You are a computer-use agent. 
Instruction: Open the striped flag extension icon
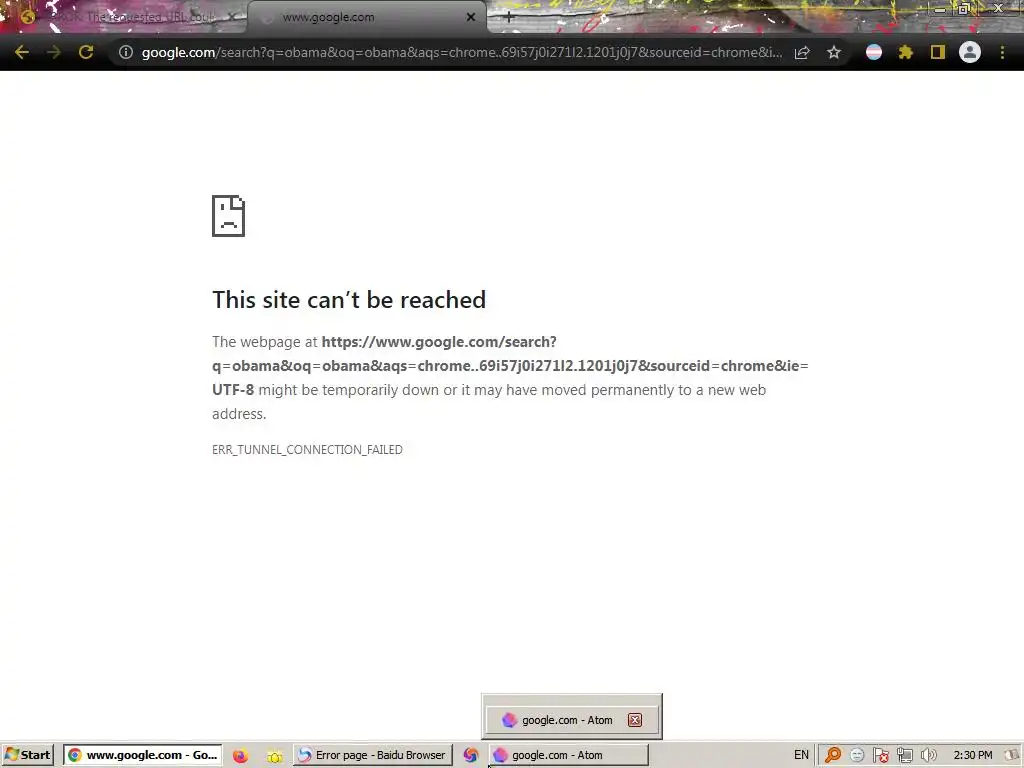point(874,52)
